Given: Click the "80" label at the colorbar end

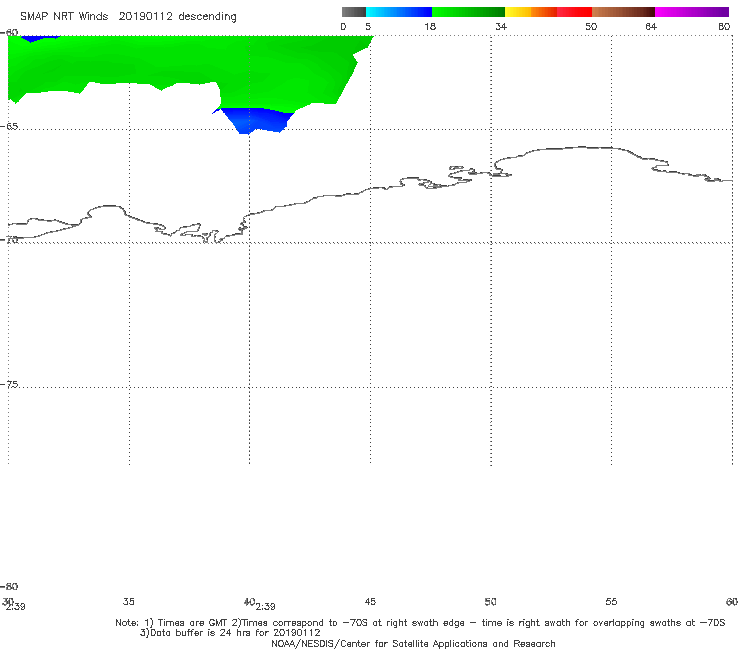Looking at the screenshot, I should tap(724, 26).
